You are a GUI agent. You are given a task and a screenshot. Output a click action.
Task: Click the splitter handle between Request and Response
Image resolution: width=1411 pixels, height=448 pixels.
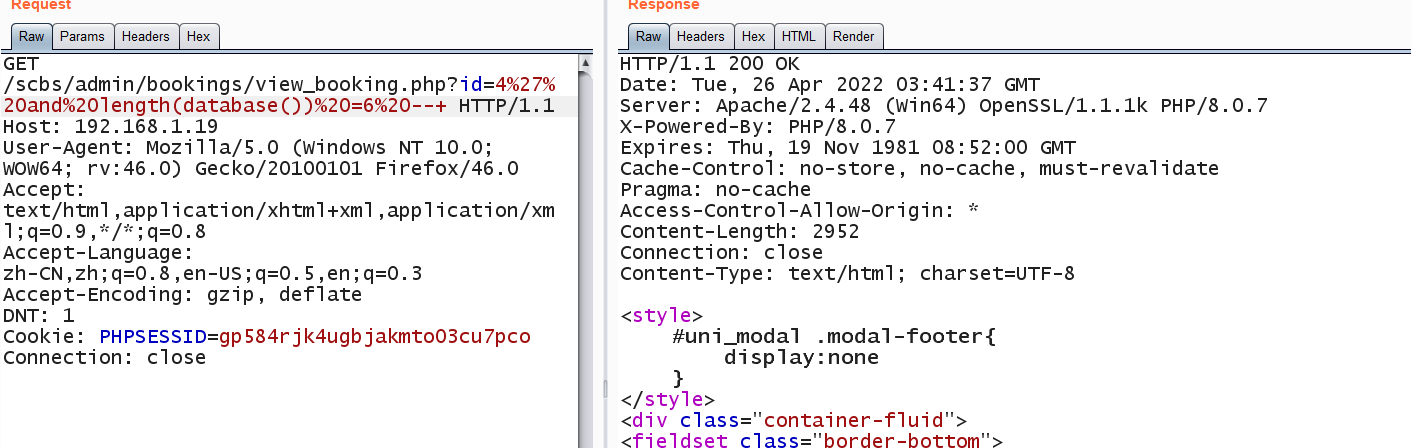[x=604, y=388]
